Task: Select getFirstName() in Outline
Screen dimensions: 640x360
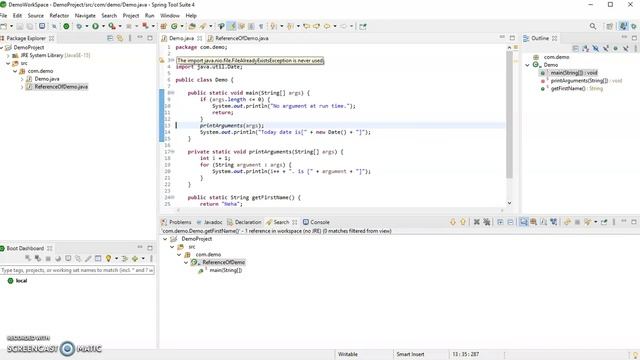Action: tap(568, 89)
